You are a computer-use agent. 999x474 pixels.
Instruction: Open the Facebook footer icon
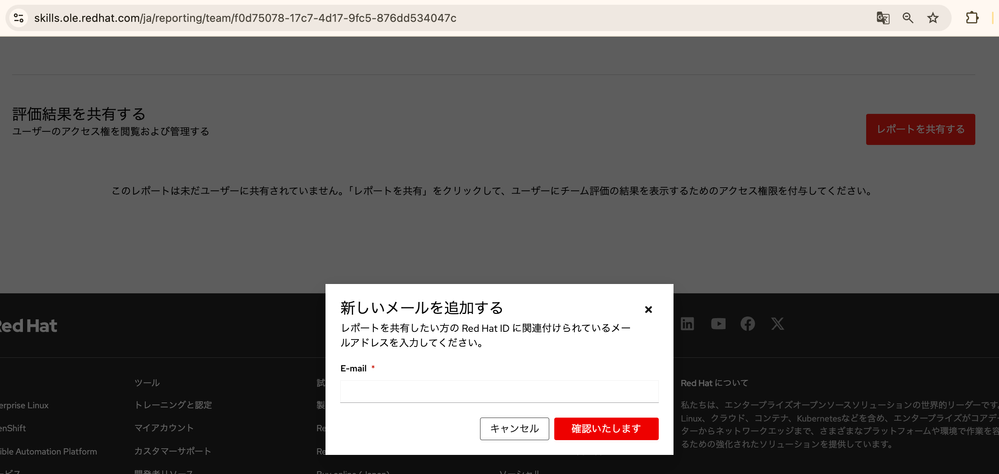747,324
